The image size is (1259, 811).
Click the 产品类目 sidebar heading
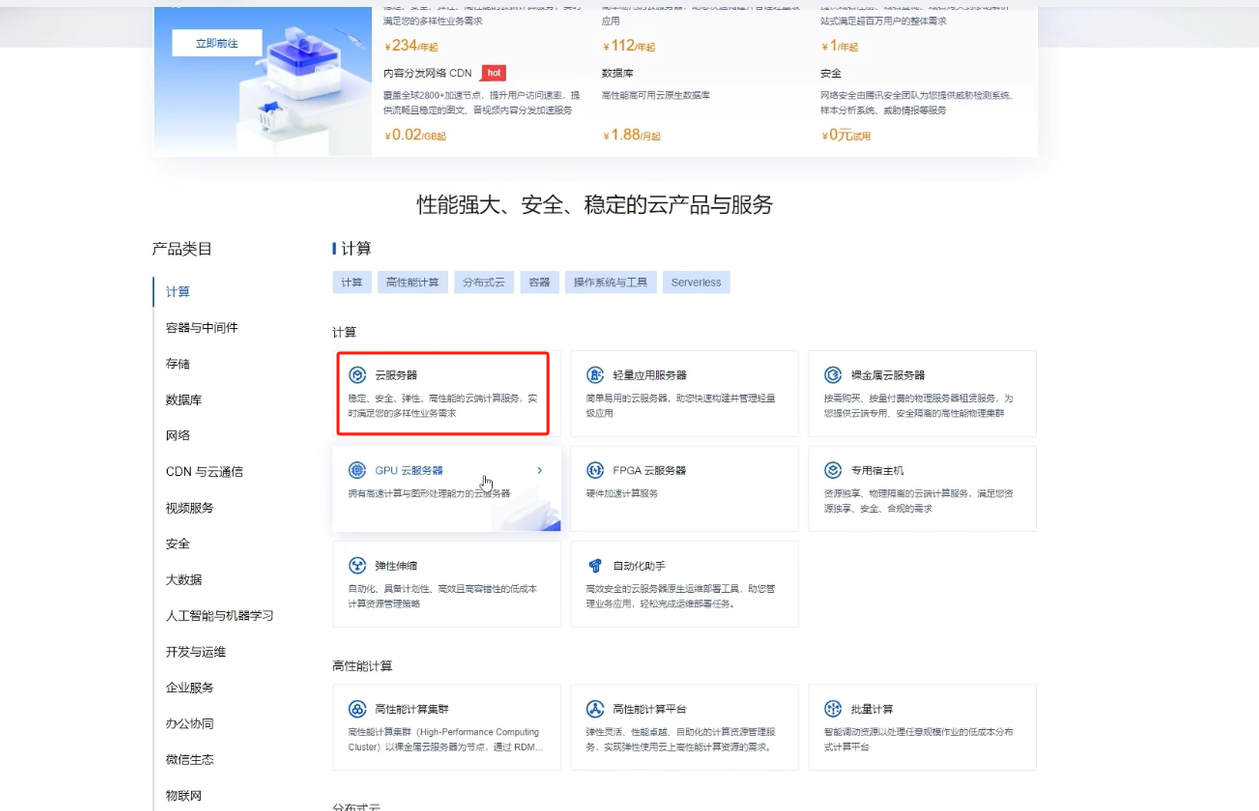click(182, 249)
